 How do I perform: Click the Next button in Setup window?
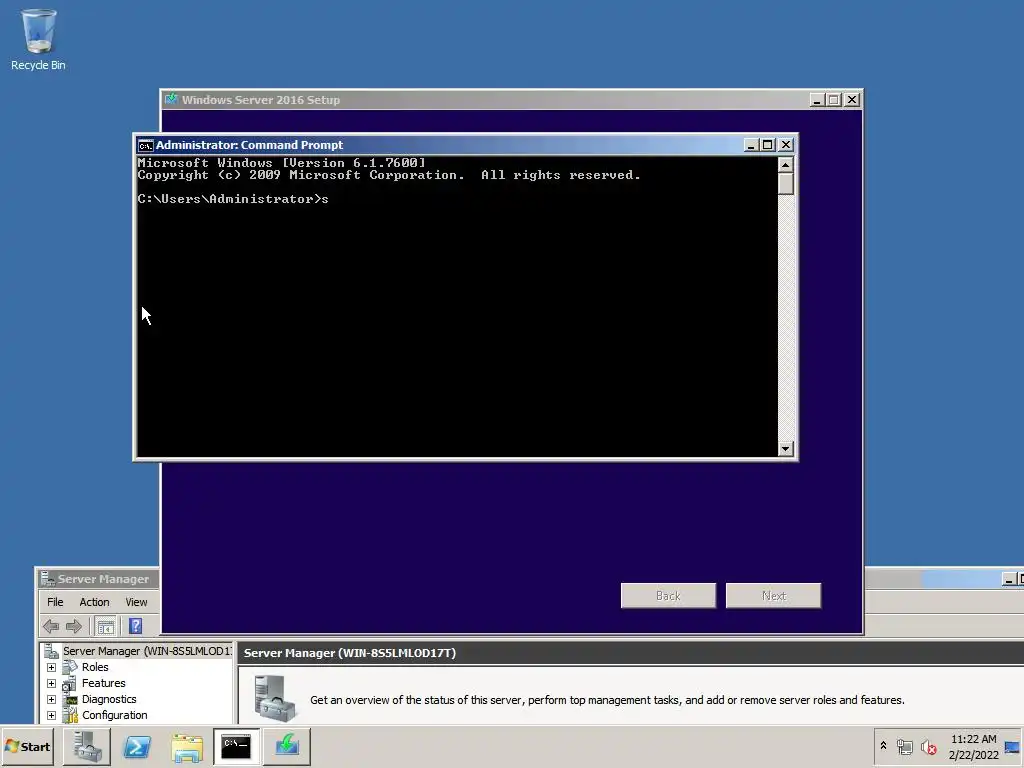tap(773, 596)
